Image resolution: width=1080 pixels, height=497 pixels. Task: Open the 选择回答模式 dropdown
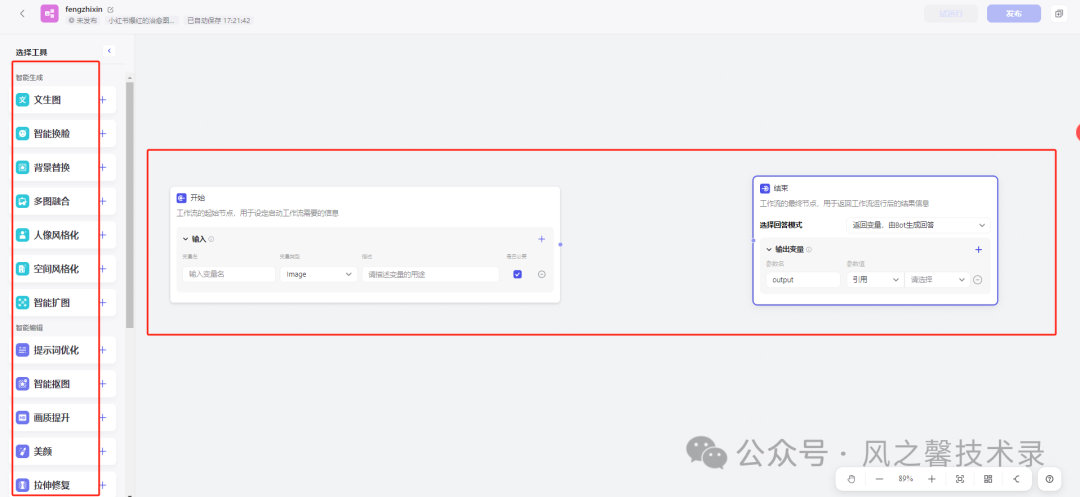click(x=917, y=225)
